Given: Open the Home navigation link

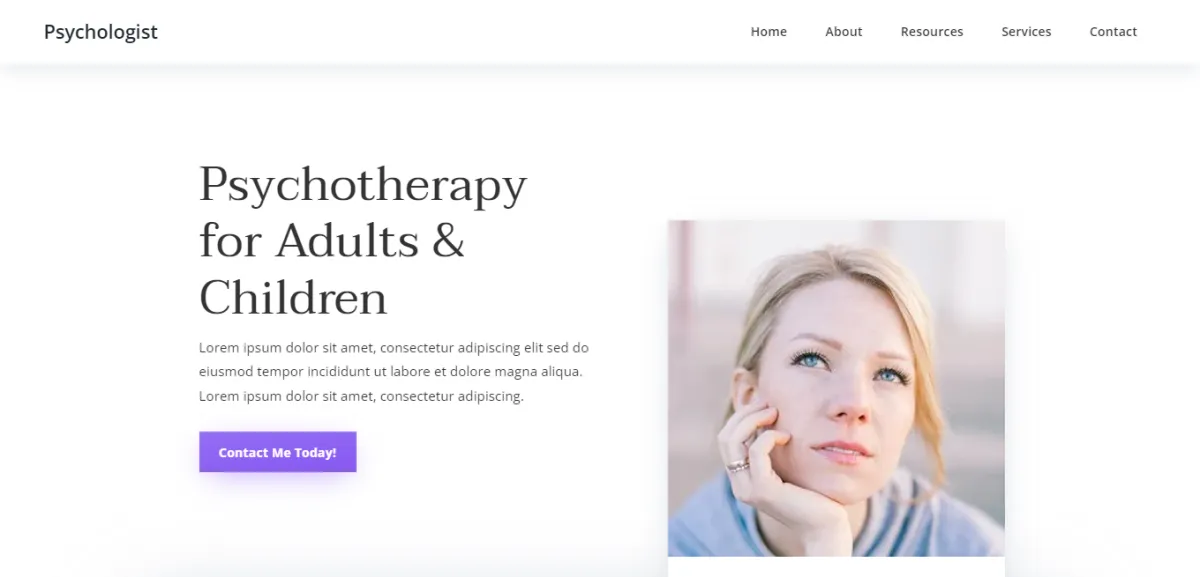Looking at the screenshot, I should [x=768, y=31].
